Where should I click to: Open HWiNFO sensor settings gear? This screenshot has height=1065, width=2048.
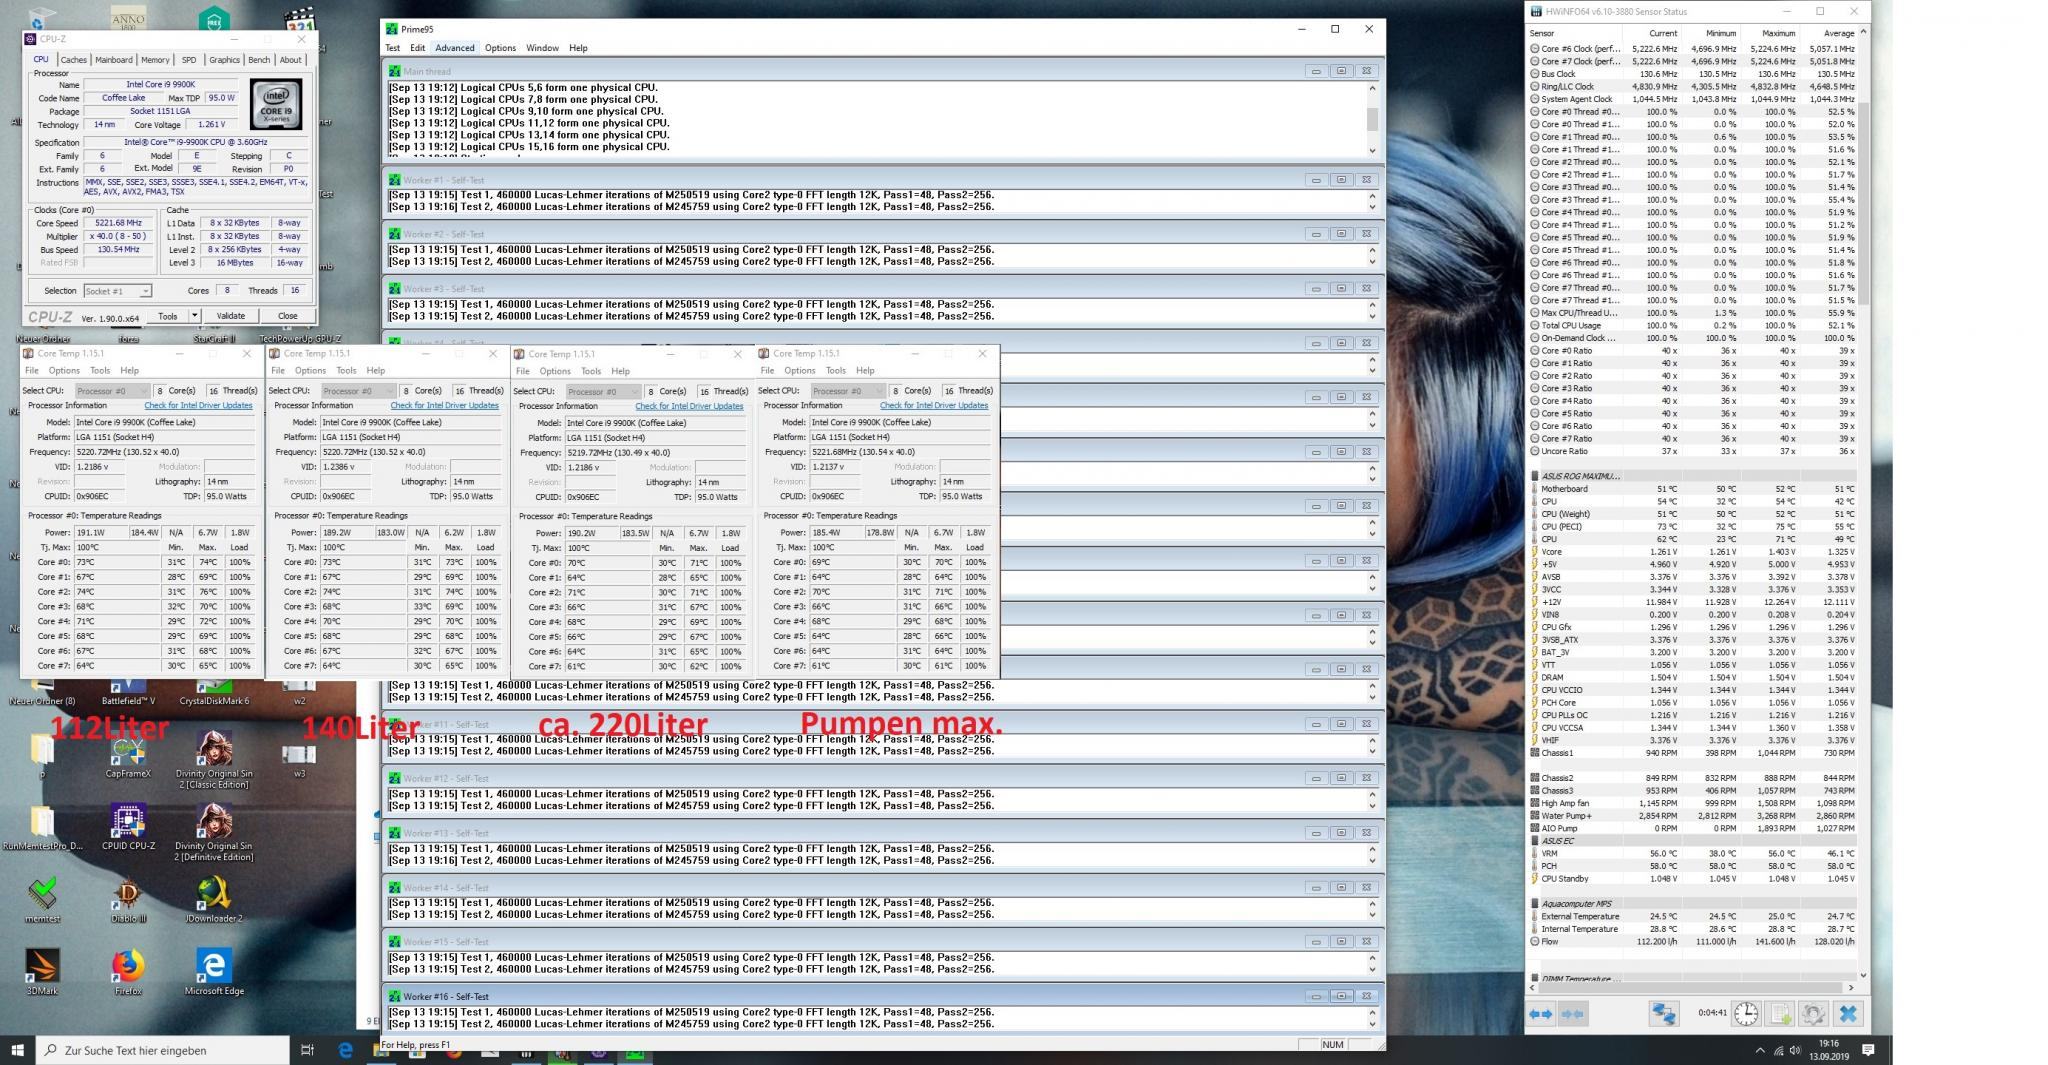coord(1814,1014)
